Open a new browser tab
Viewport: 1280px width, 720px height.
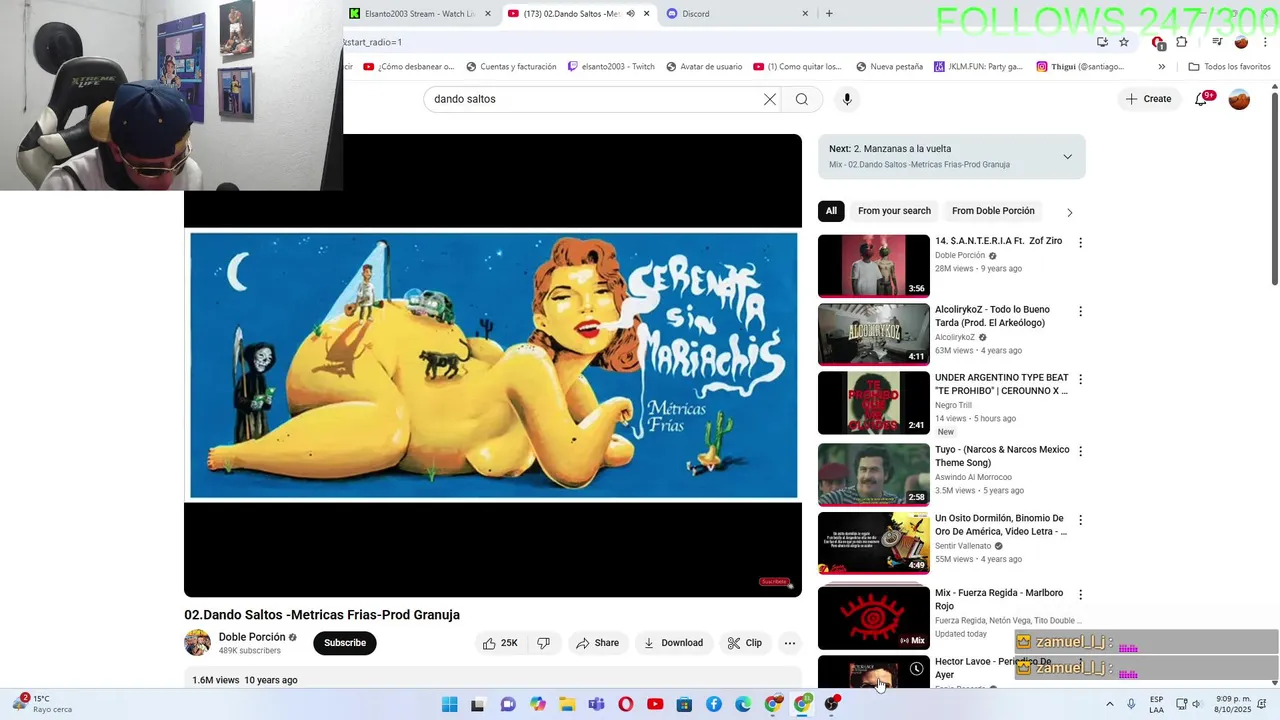829,14
